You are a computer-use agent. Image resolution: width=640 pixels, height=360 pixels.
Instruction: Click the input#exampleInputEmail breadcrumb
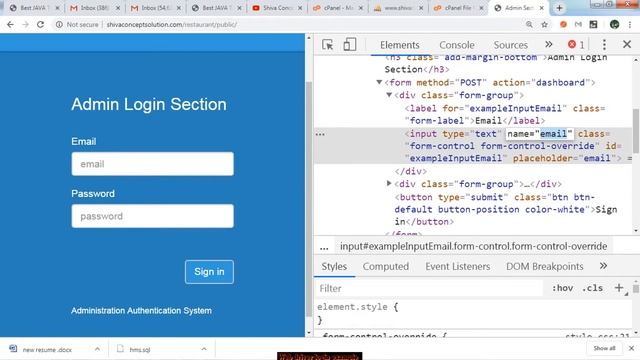(x=473, y=247)
